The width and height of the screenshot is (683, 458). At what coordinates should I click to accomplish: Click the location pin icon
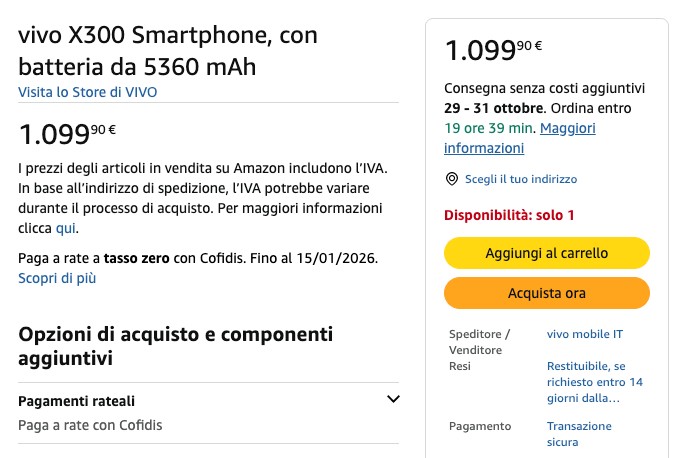click(452, 179)
